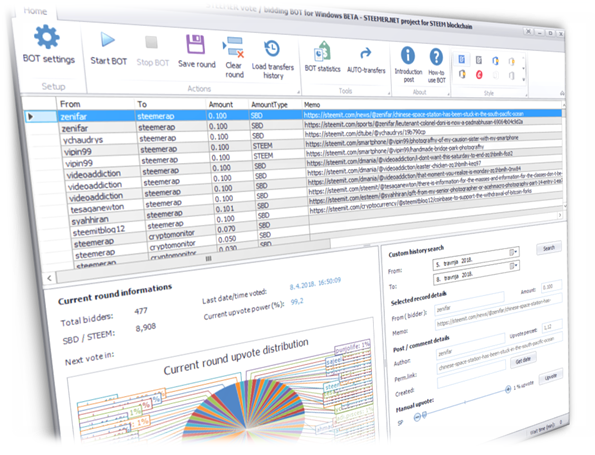Click the middle of the manual upvote slider track
595x455 pixels.
[x=465, y=403]
